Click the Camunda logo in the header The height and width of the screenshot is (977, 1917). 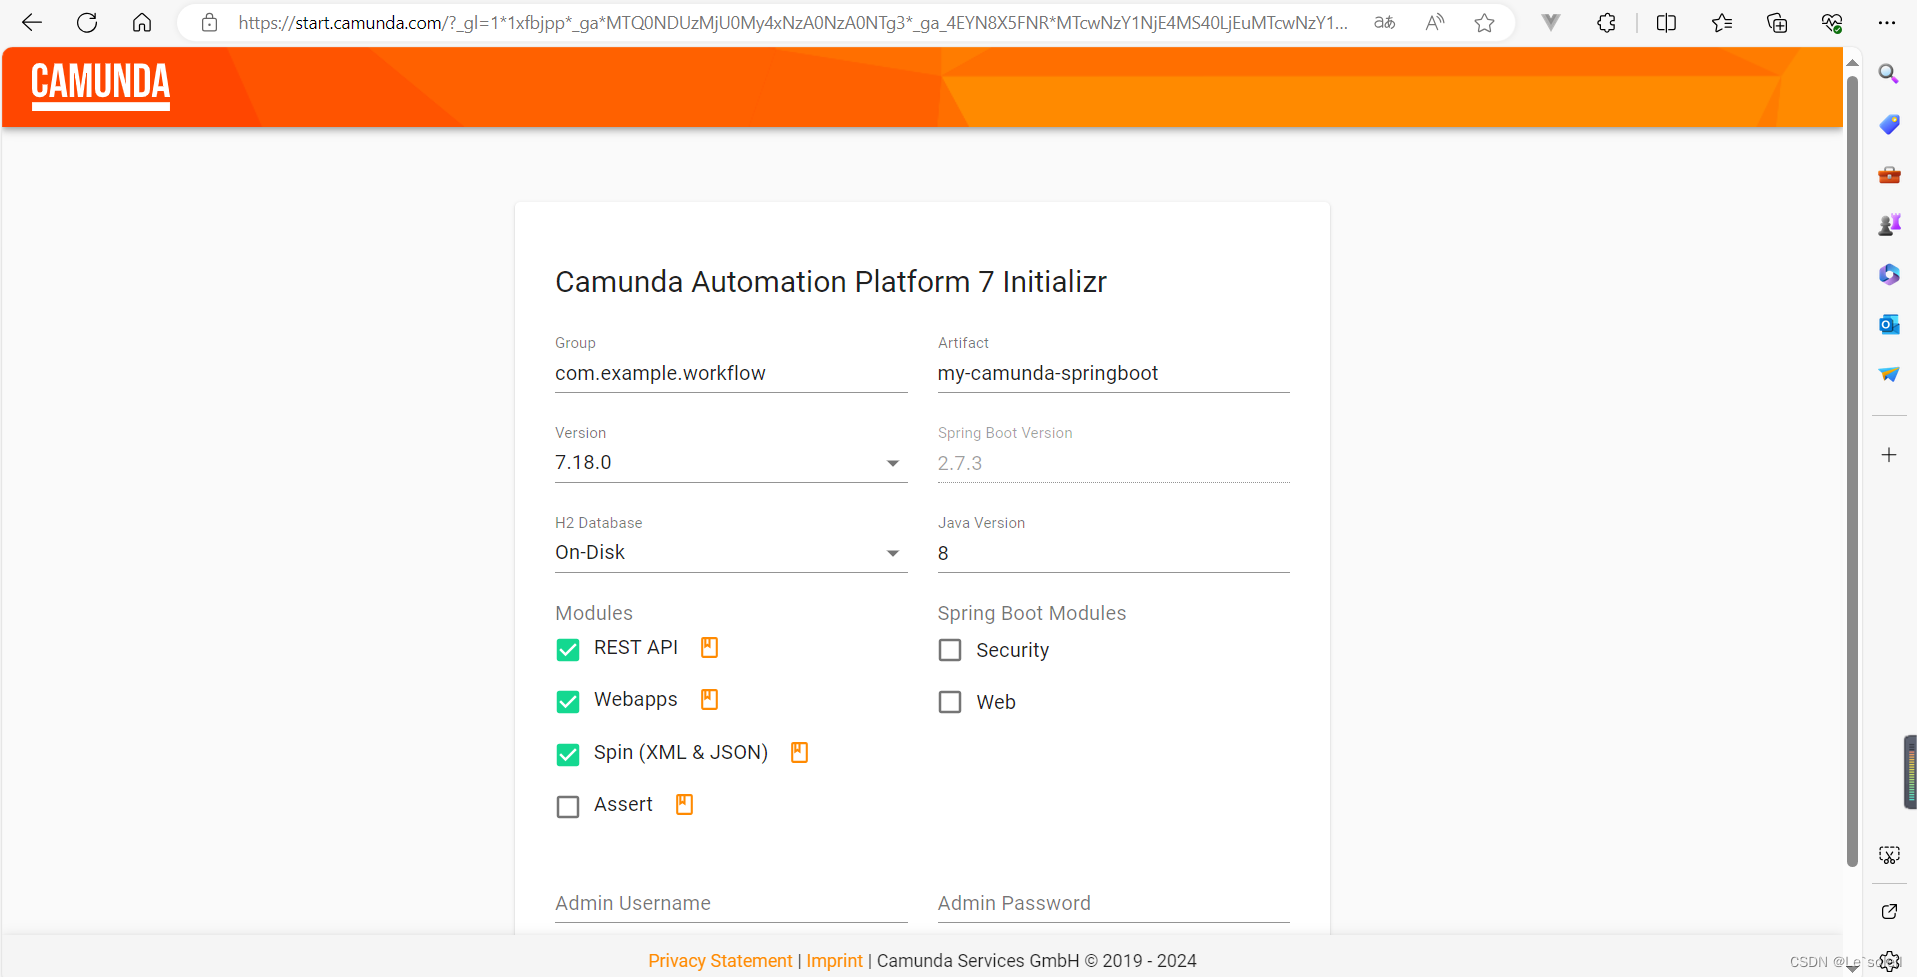[99, 86]
